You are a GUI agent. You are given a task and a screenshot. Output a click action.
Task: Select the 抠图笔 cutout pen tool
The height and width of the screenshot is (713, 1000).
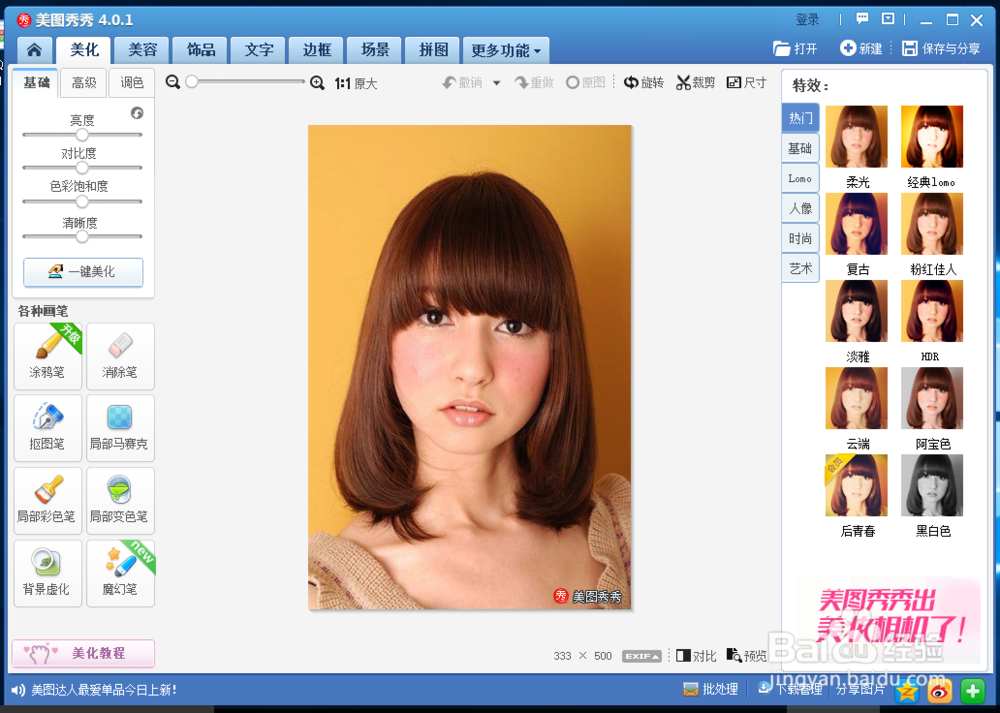(x=48, y=428)
